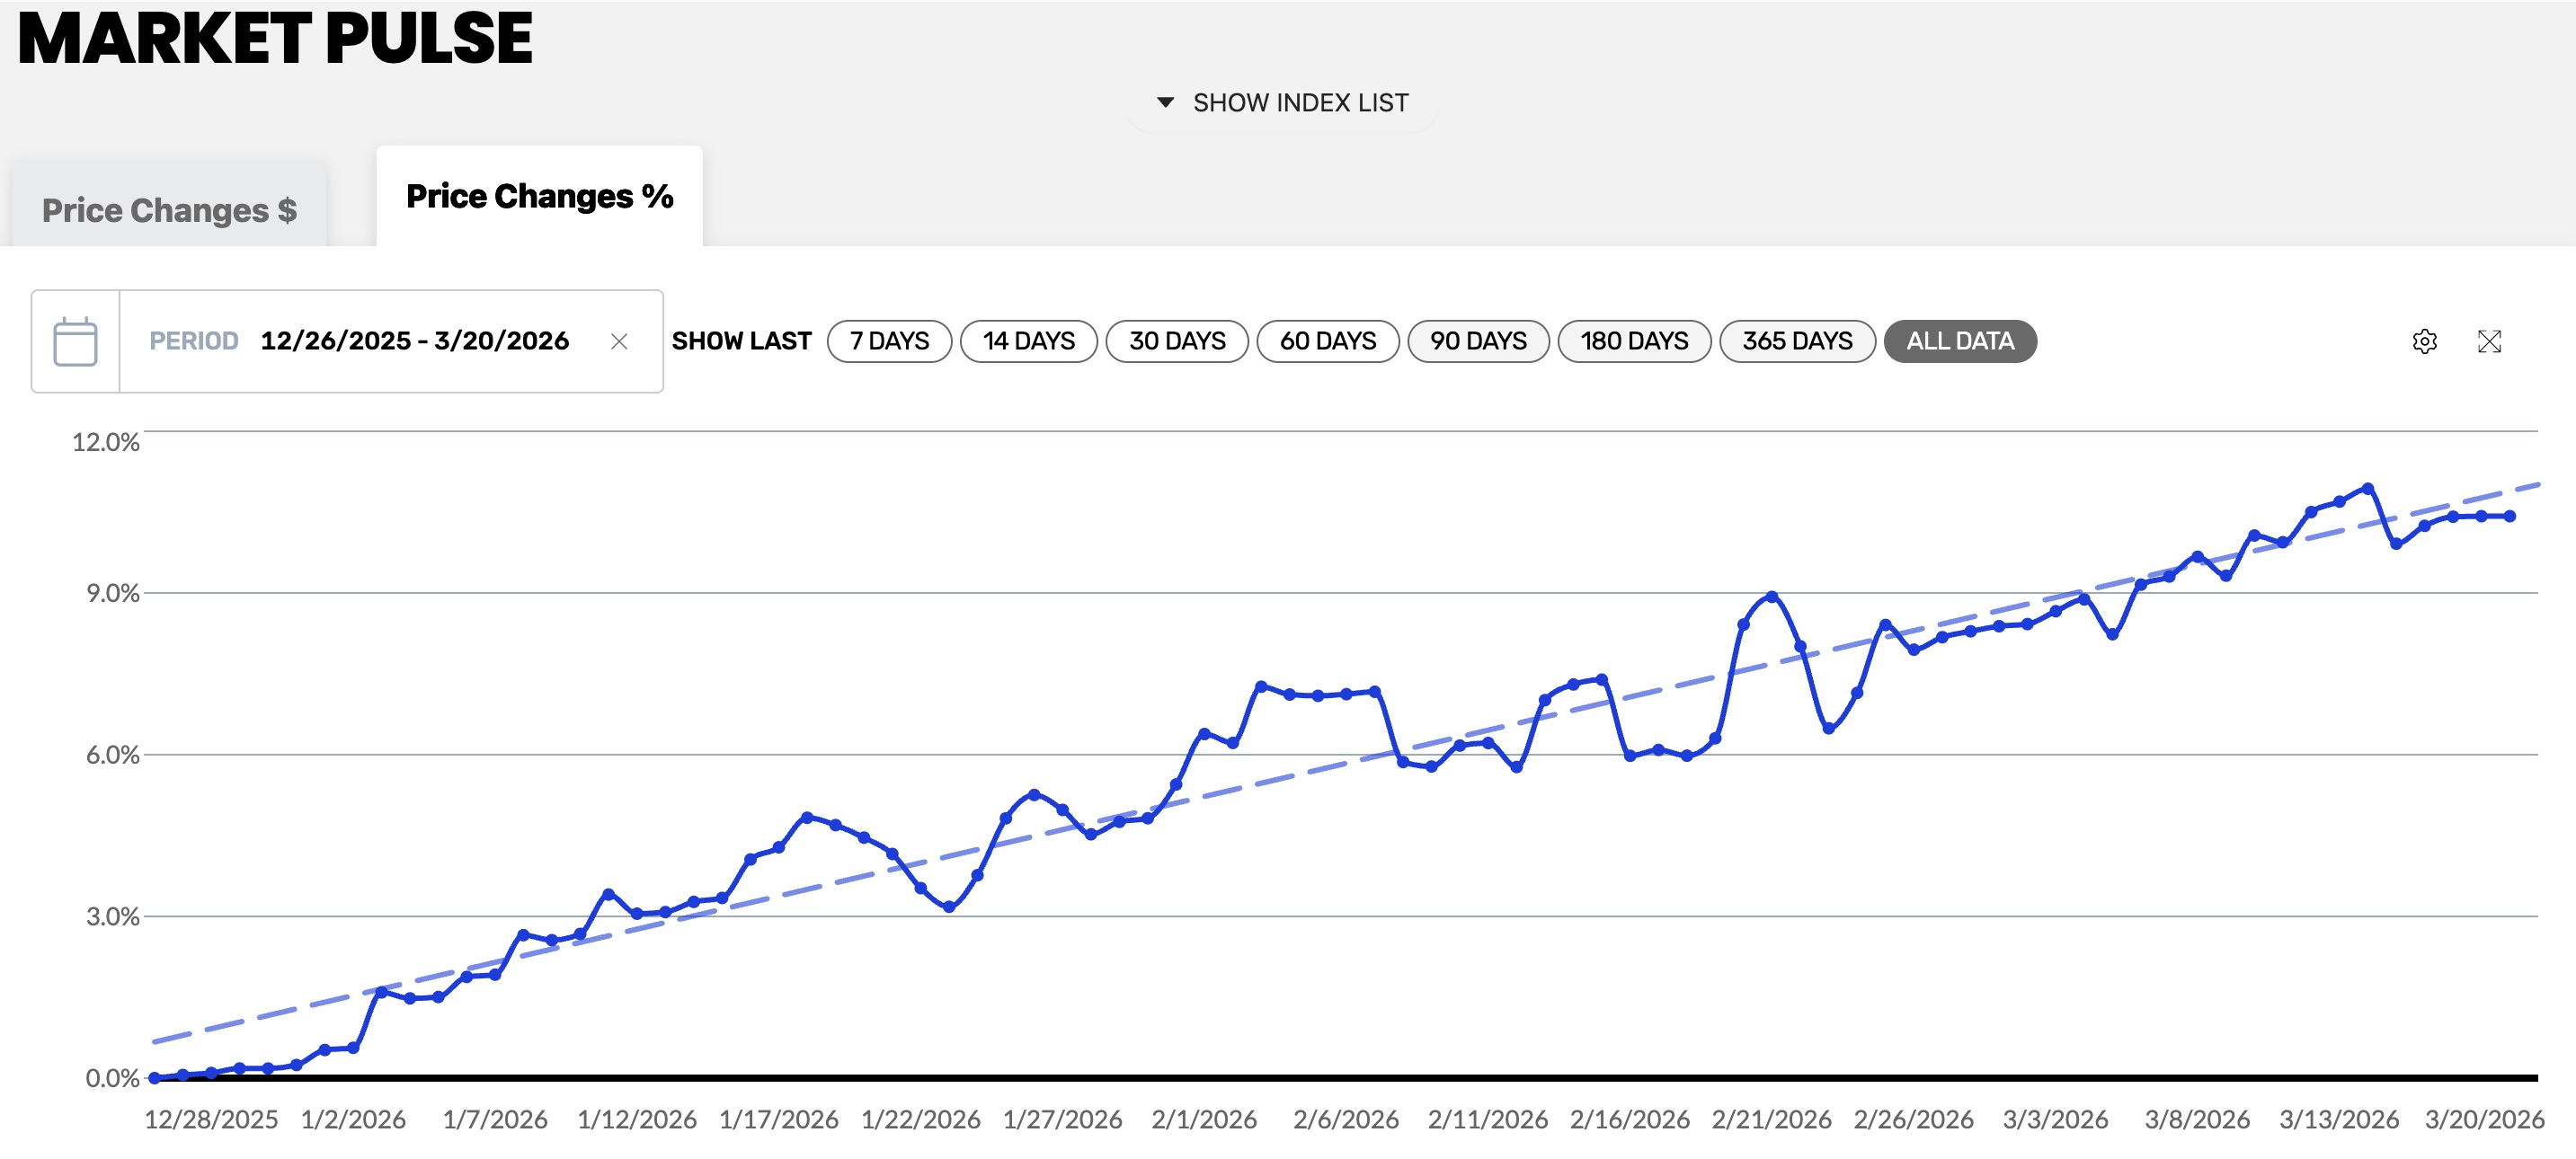Pick the 180 DAYS option
Image resolution: width=2576 pixels, height=1159 pixels.
click(x=1634, y=341)
